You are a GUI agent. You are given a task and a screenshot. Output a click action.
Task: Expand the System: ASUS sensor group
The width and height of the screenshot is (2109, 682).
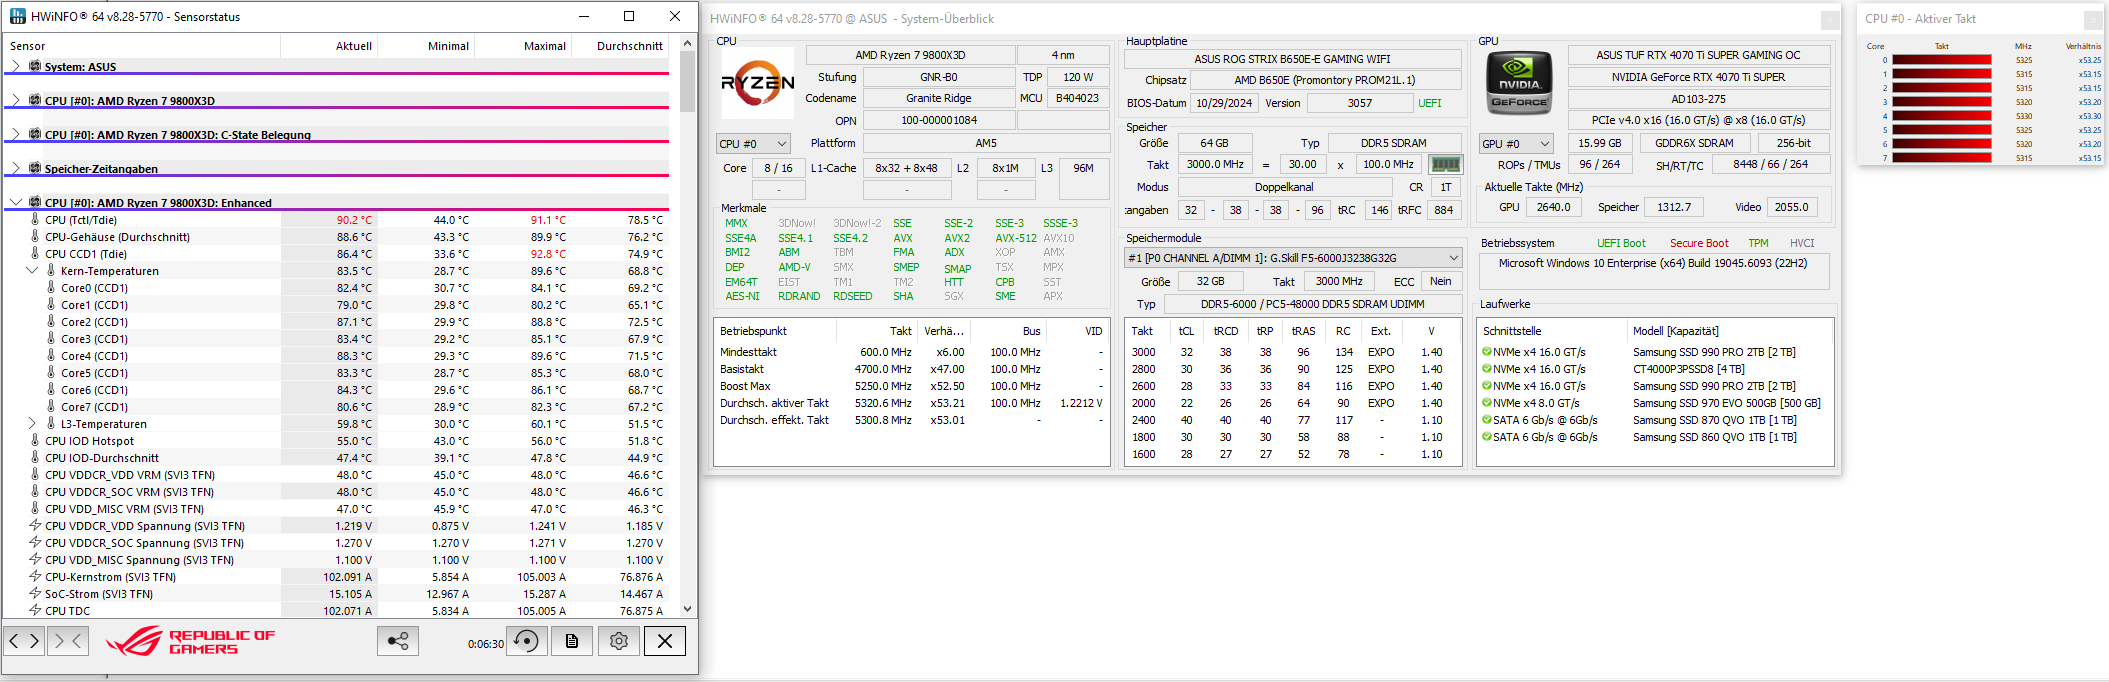tap(16, 66)
